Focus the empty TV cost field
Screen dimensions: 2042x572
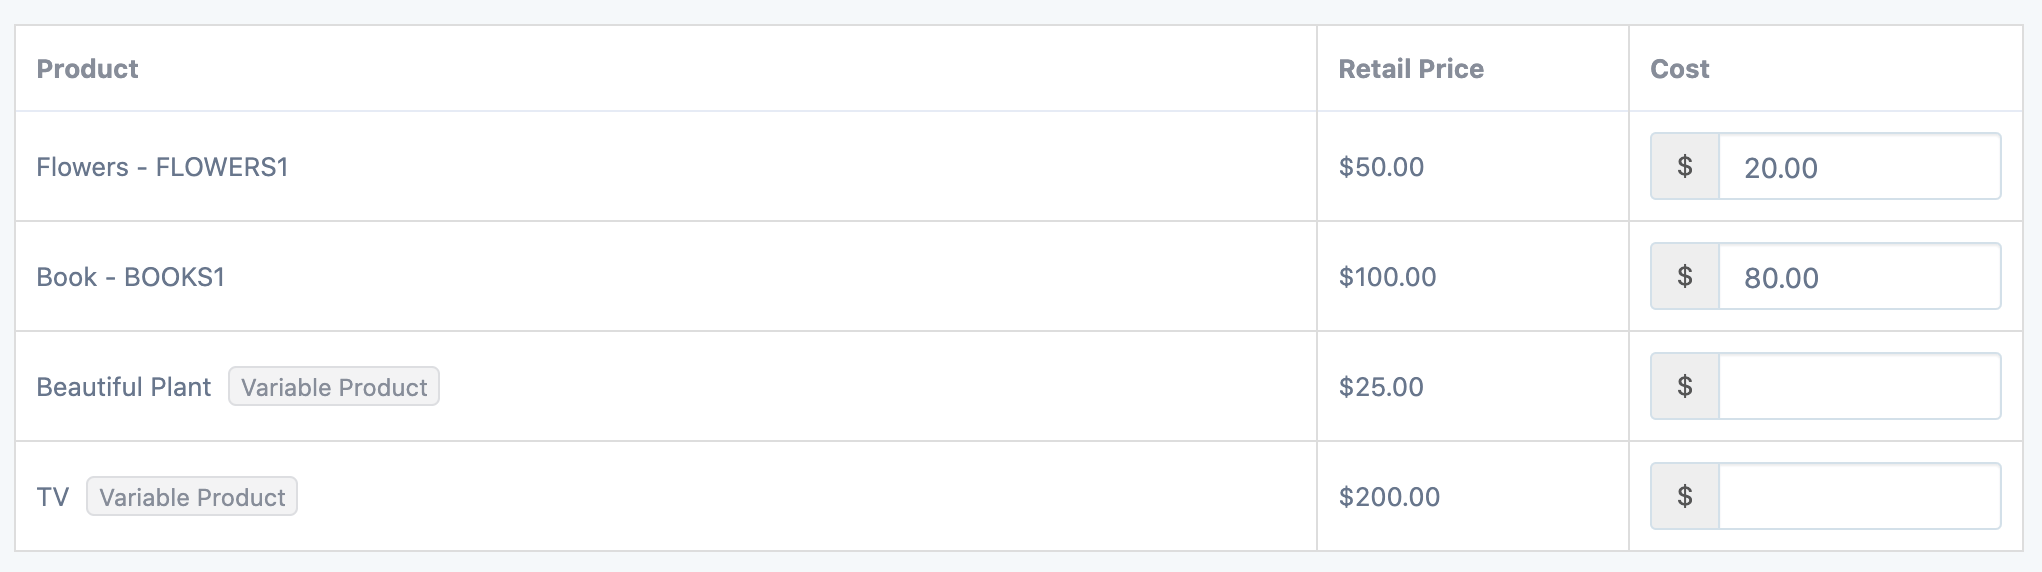(x=1858, y=497)
